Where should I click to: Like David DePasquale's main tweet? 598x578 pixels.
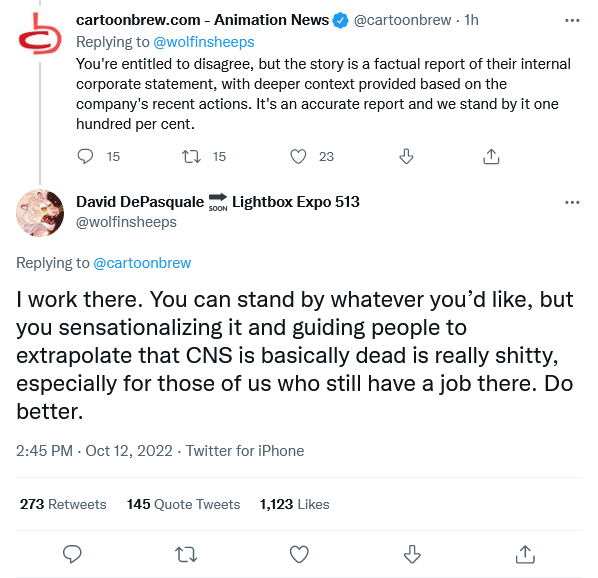click(299, 554)
